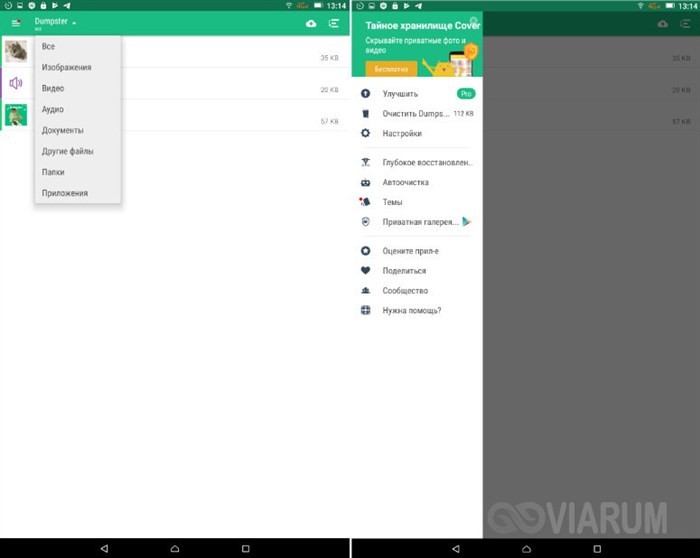Open the sort list icon in left toolbar
700x558 pixels.
(334, 23)
